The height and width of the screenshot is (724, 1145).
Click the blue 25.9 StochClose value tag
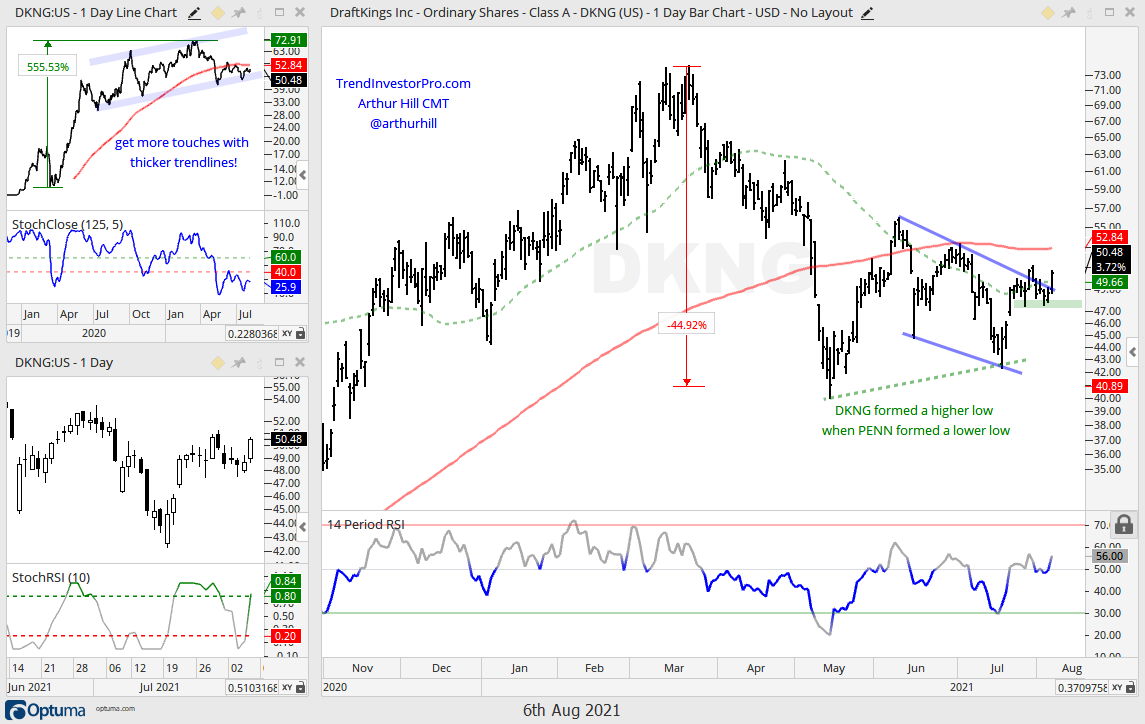click(286, 287)
